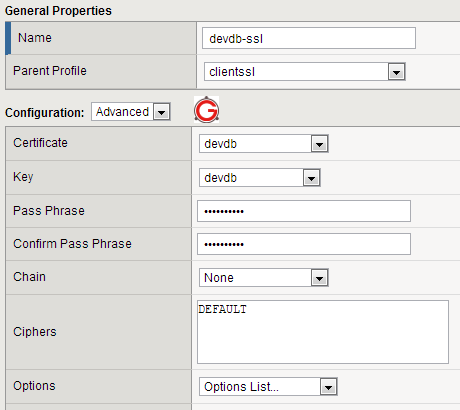Click the General Properties heading
460x410 pixels.
(x=58, y=11)
